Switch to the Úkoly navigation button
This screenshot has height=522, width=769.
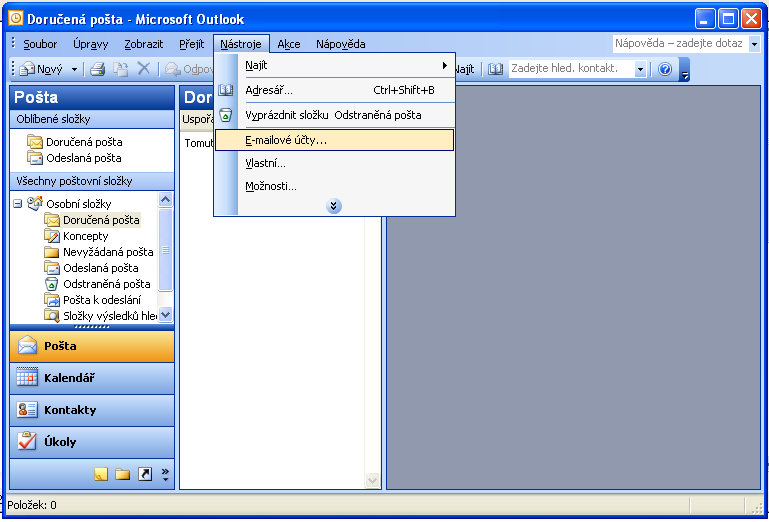pyautogui.click(x=92, y=442)
